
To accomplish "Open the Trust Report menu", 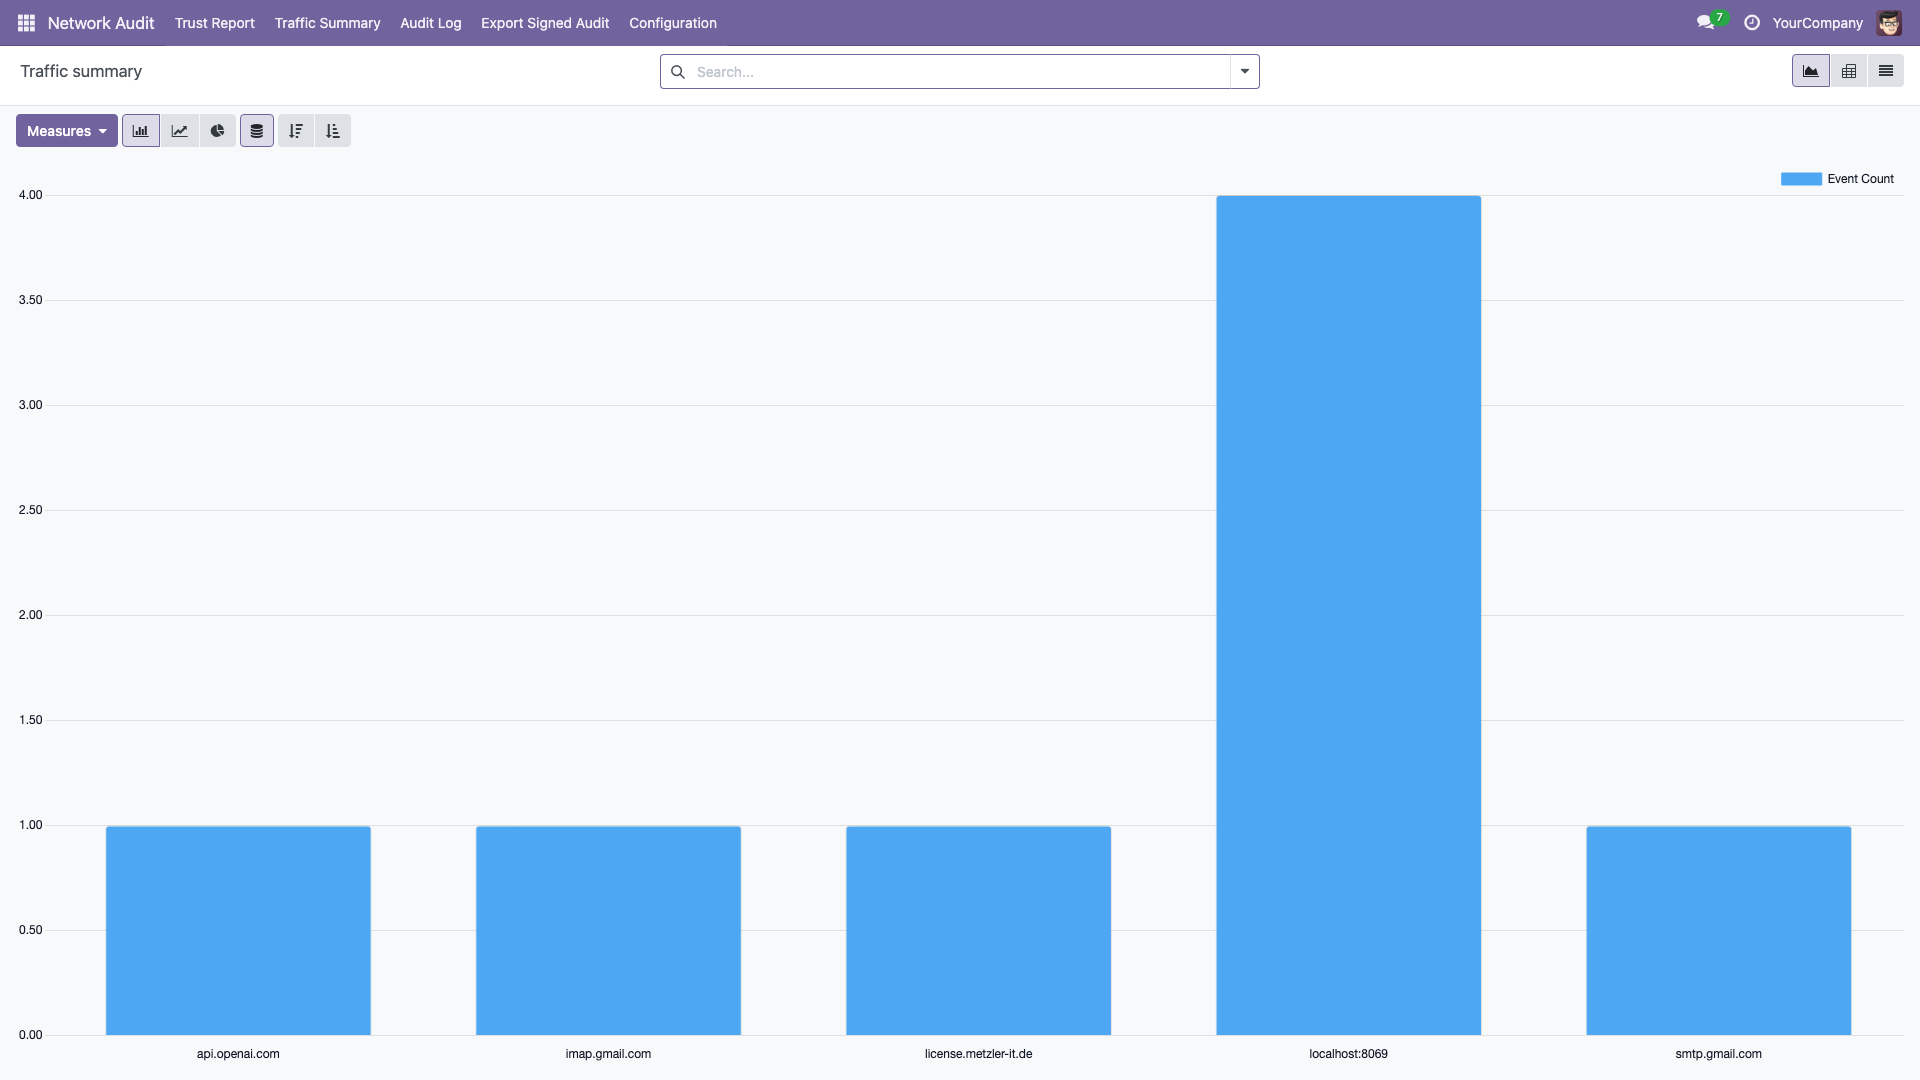I will (x=215, y=23).
